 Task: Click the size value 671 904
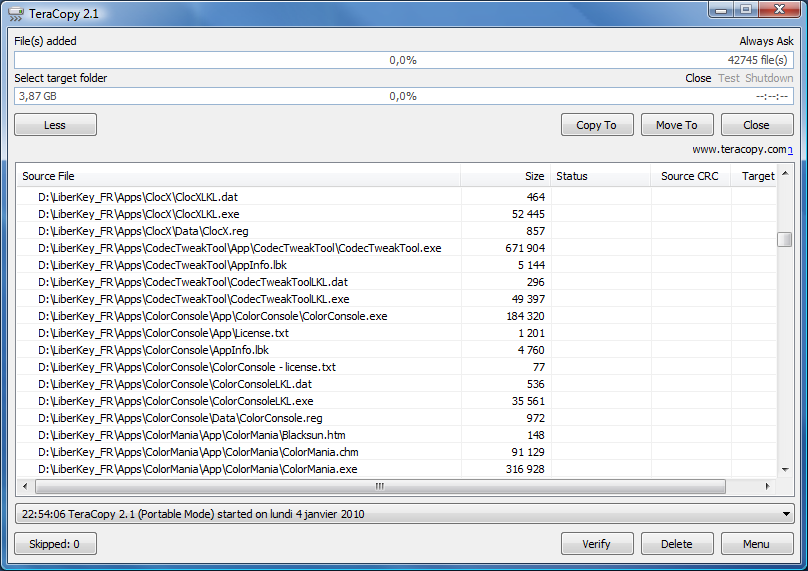(x=525, y=248)
